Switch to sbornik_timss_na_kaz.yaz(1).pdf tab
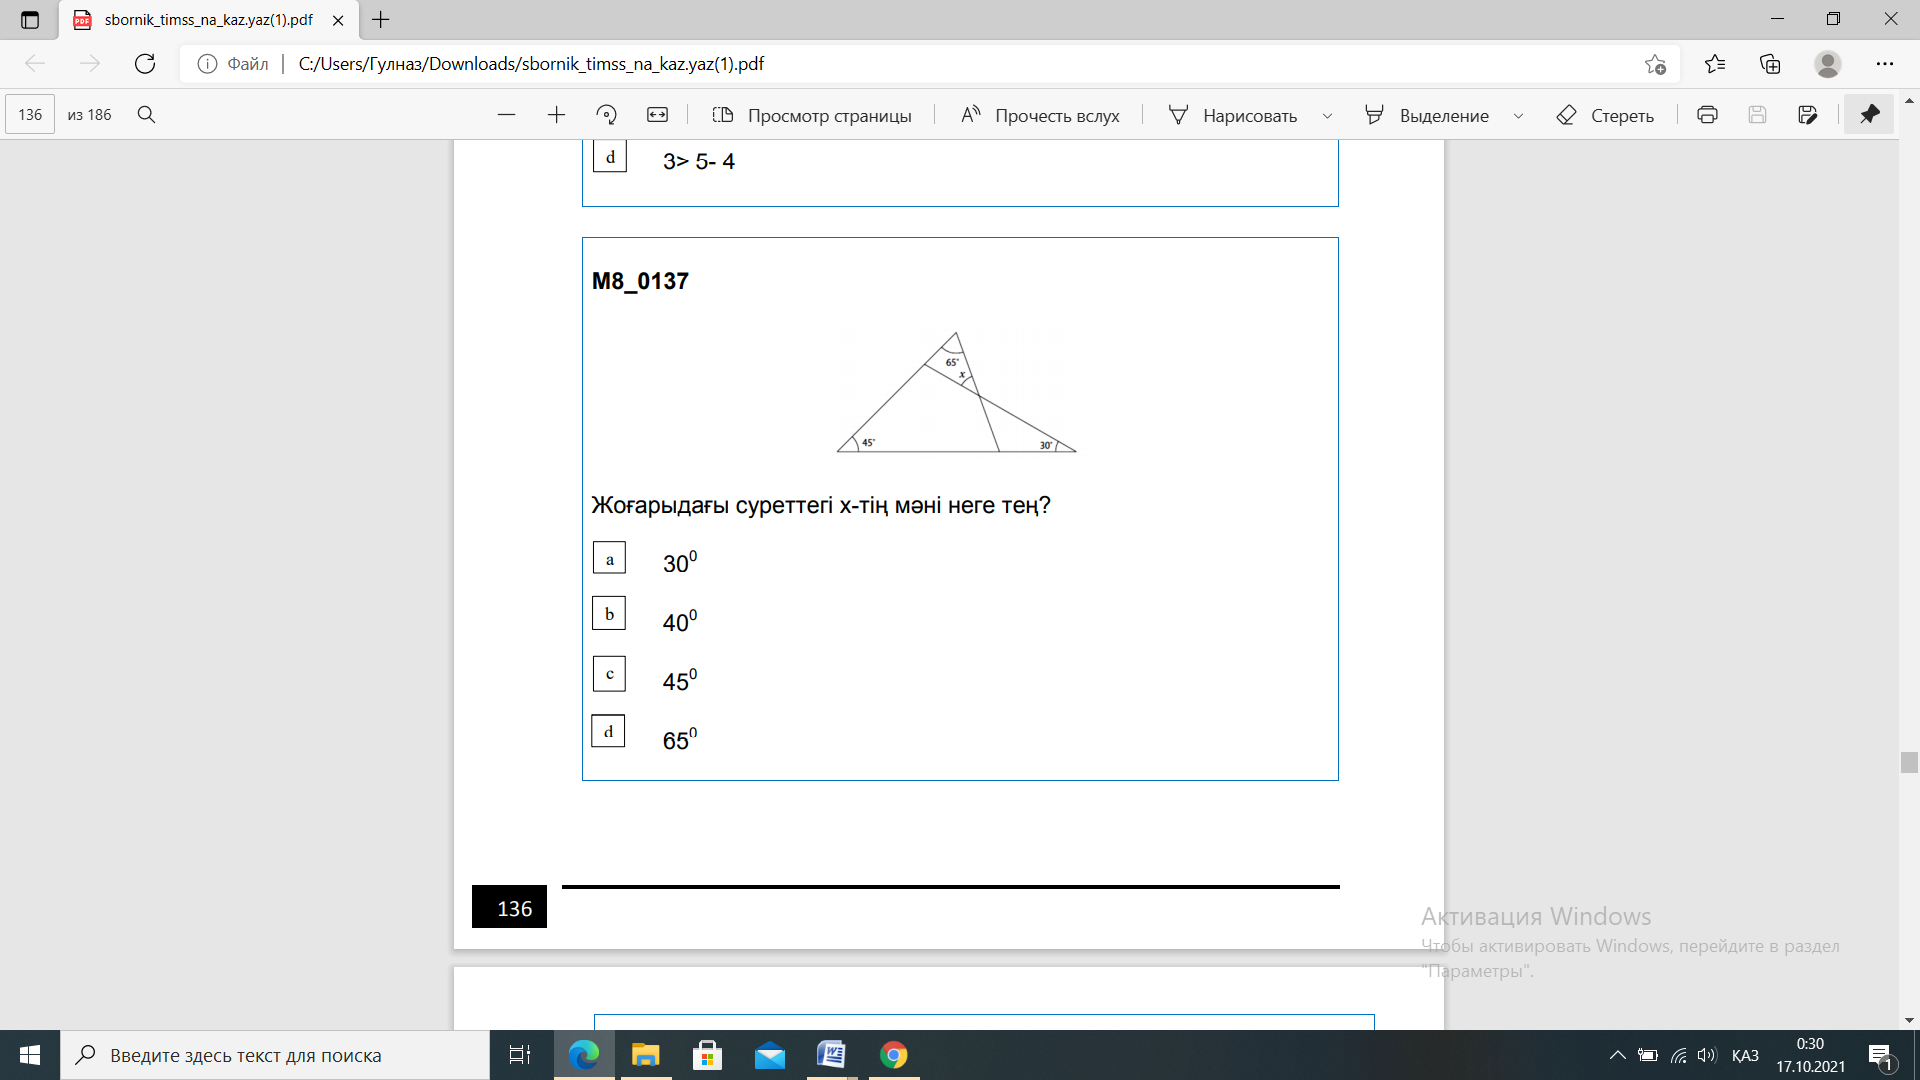The width and height of the screenshot is (1920, 1080). [208, 20]
